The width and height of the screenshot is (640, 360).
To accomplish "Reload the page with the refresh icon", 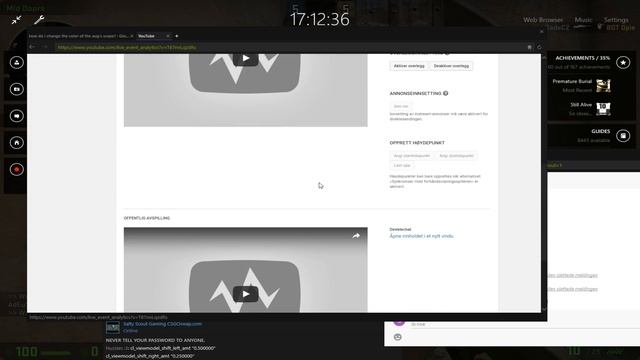I will [x=539, y=47].
